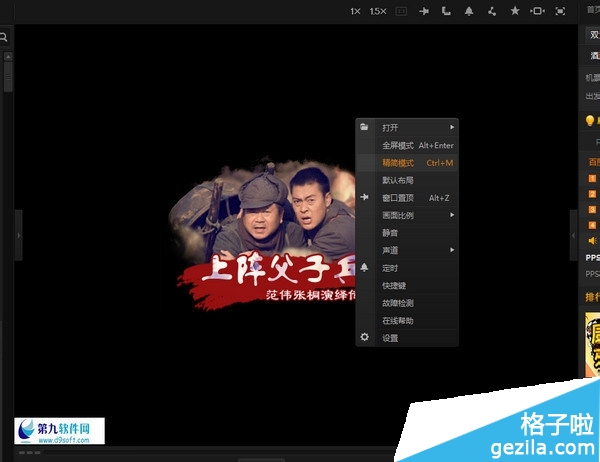
Task: Open the 打开 submenu in context menu
Action: (x=407, y=127)
